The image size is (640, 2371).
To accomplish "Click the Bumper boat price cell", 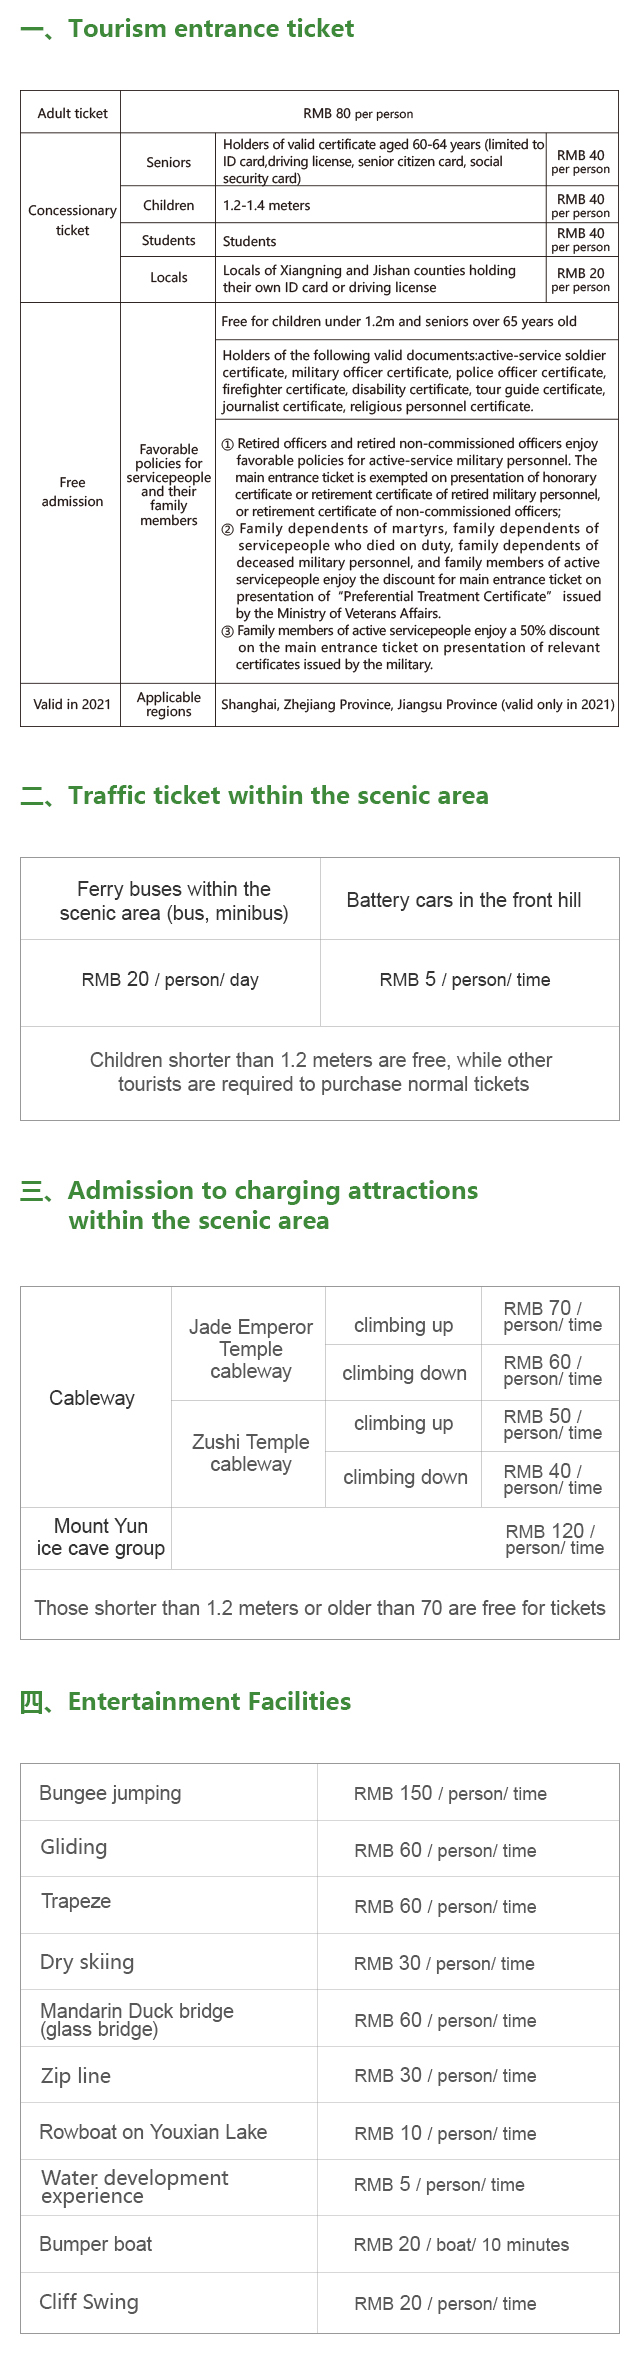I will [x=461, y=2245].
